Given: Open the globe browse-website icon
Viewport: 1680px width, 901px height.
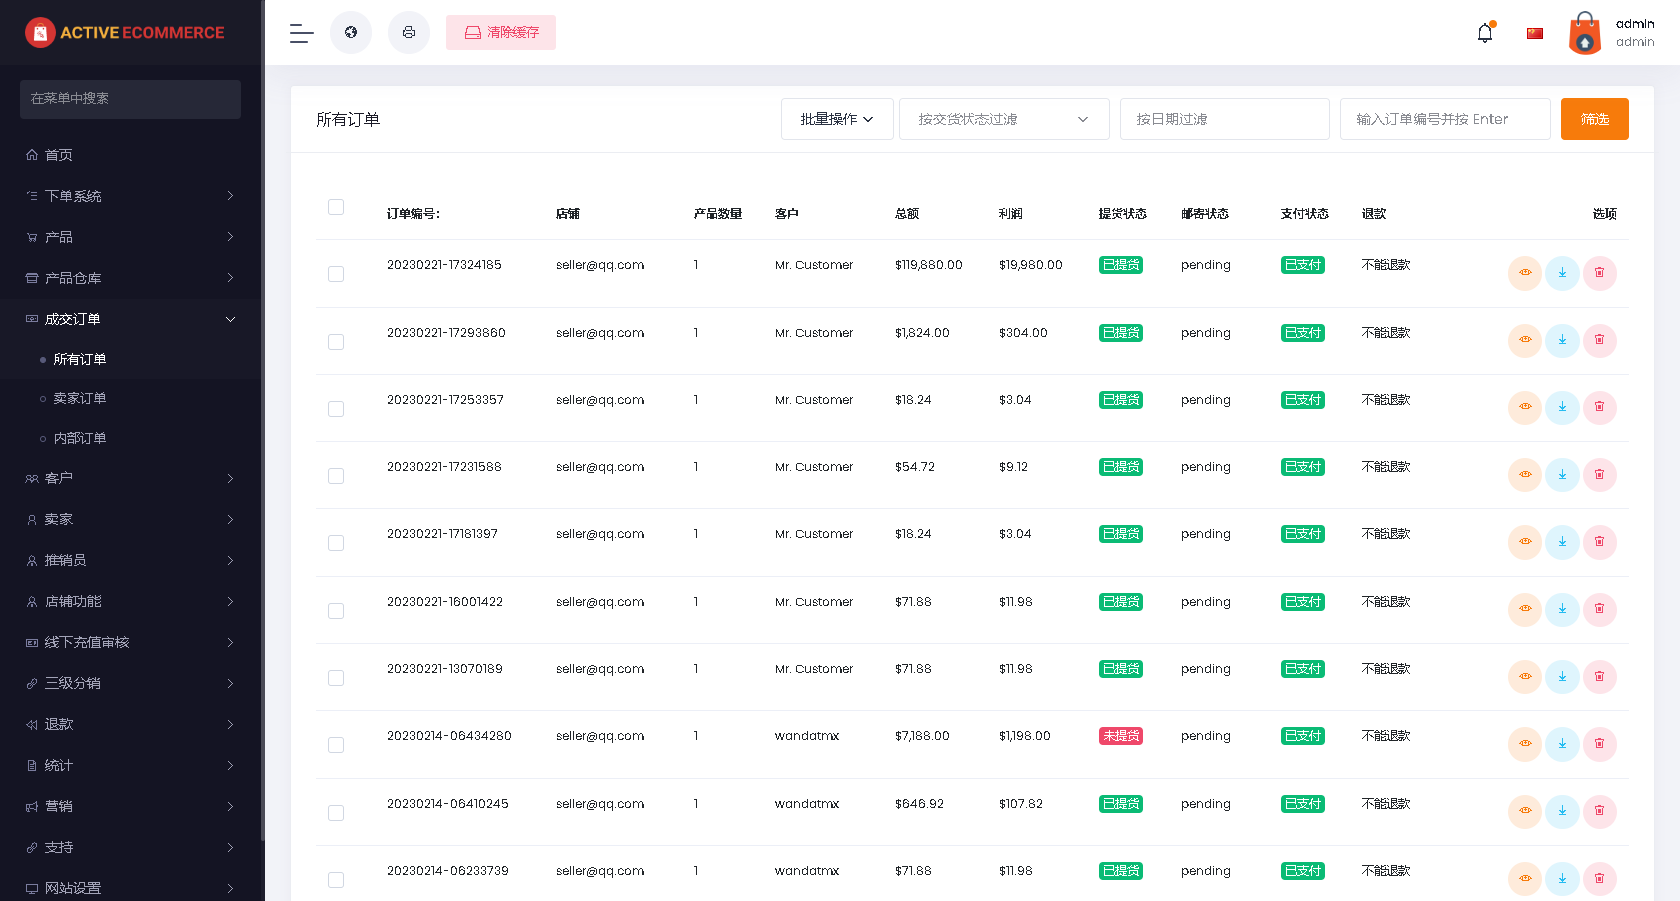Looking at the screenshot, I should click(351, 33).
